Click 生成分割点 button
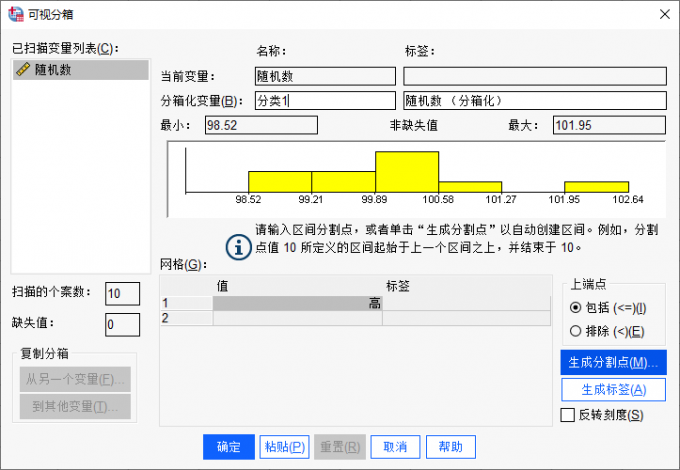This screenshot has height=470, width=680. [613, 362]
